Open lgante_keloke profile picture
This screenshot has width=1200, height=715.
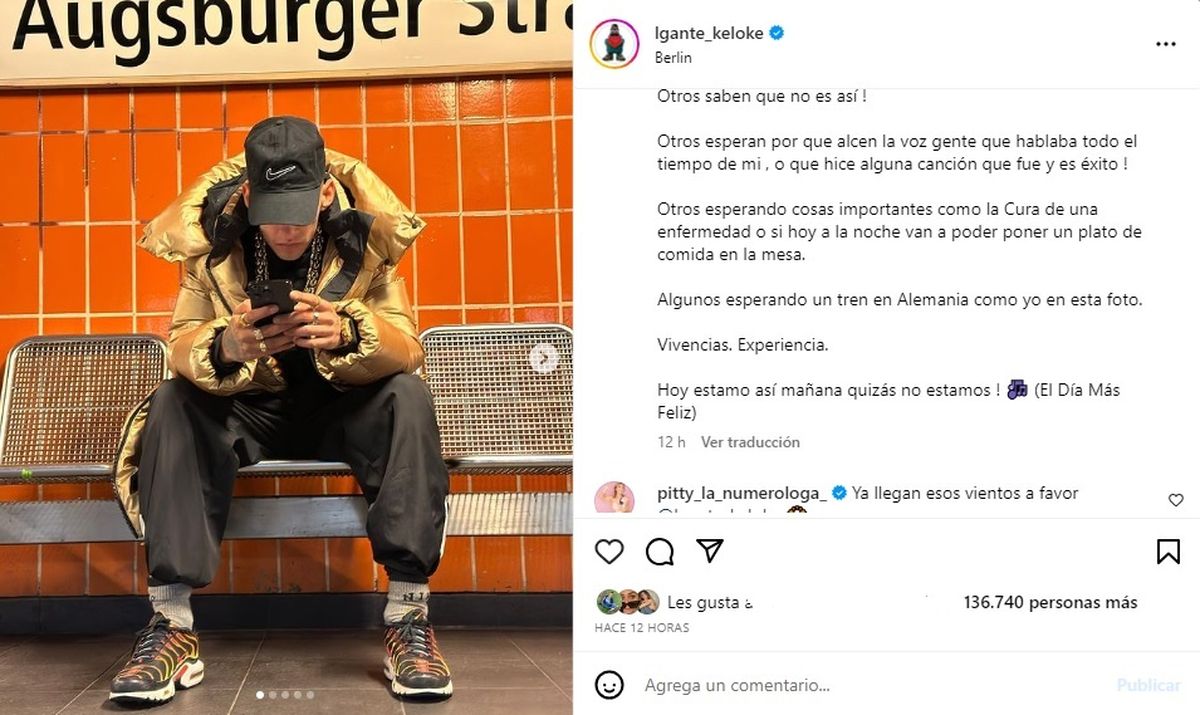point(614,44)
